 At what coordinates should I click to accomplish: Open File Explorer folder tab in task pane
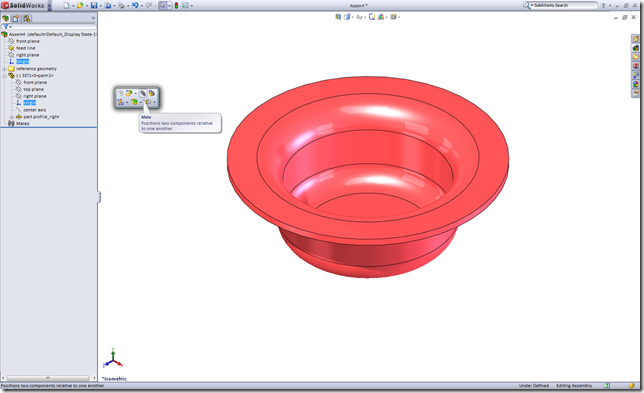635,57
